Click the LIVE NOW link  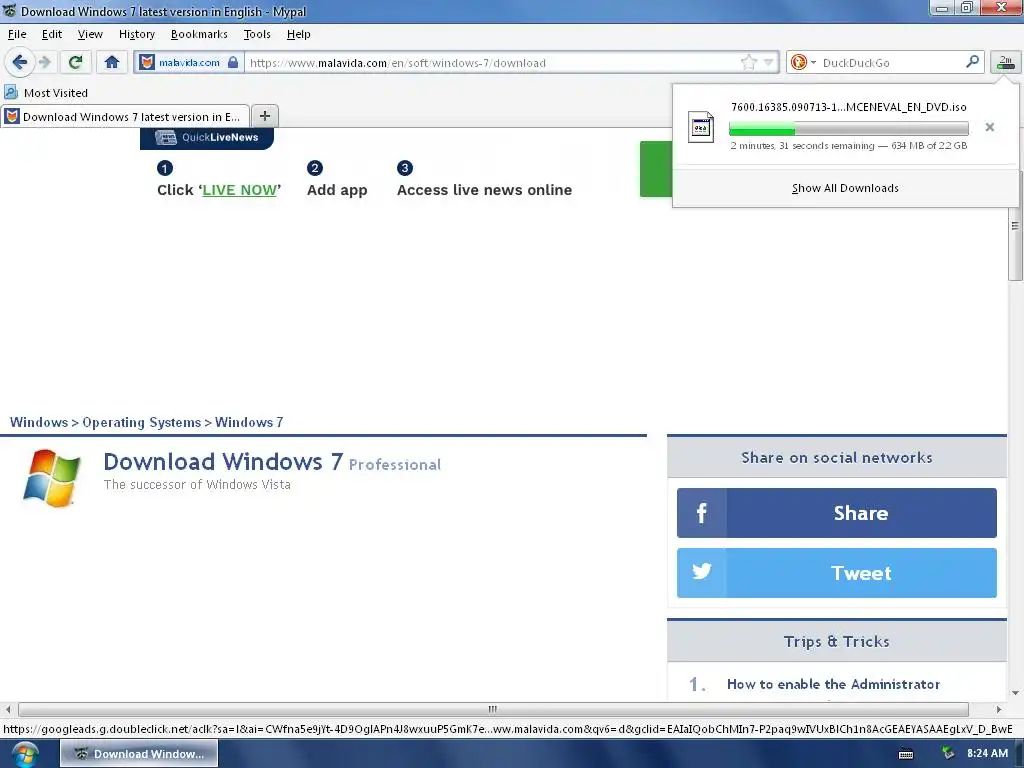[240, 190]
